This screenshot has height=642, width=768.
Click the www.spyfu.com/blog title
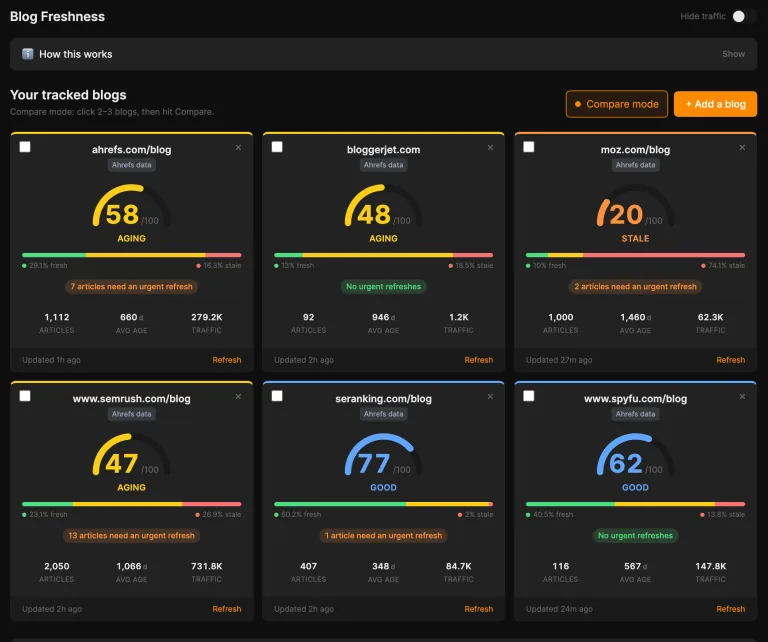(635, 398)
